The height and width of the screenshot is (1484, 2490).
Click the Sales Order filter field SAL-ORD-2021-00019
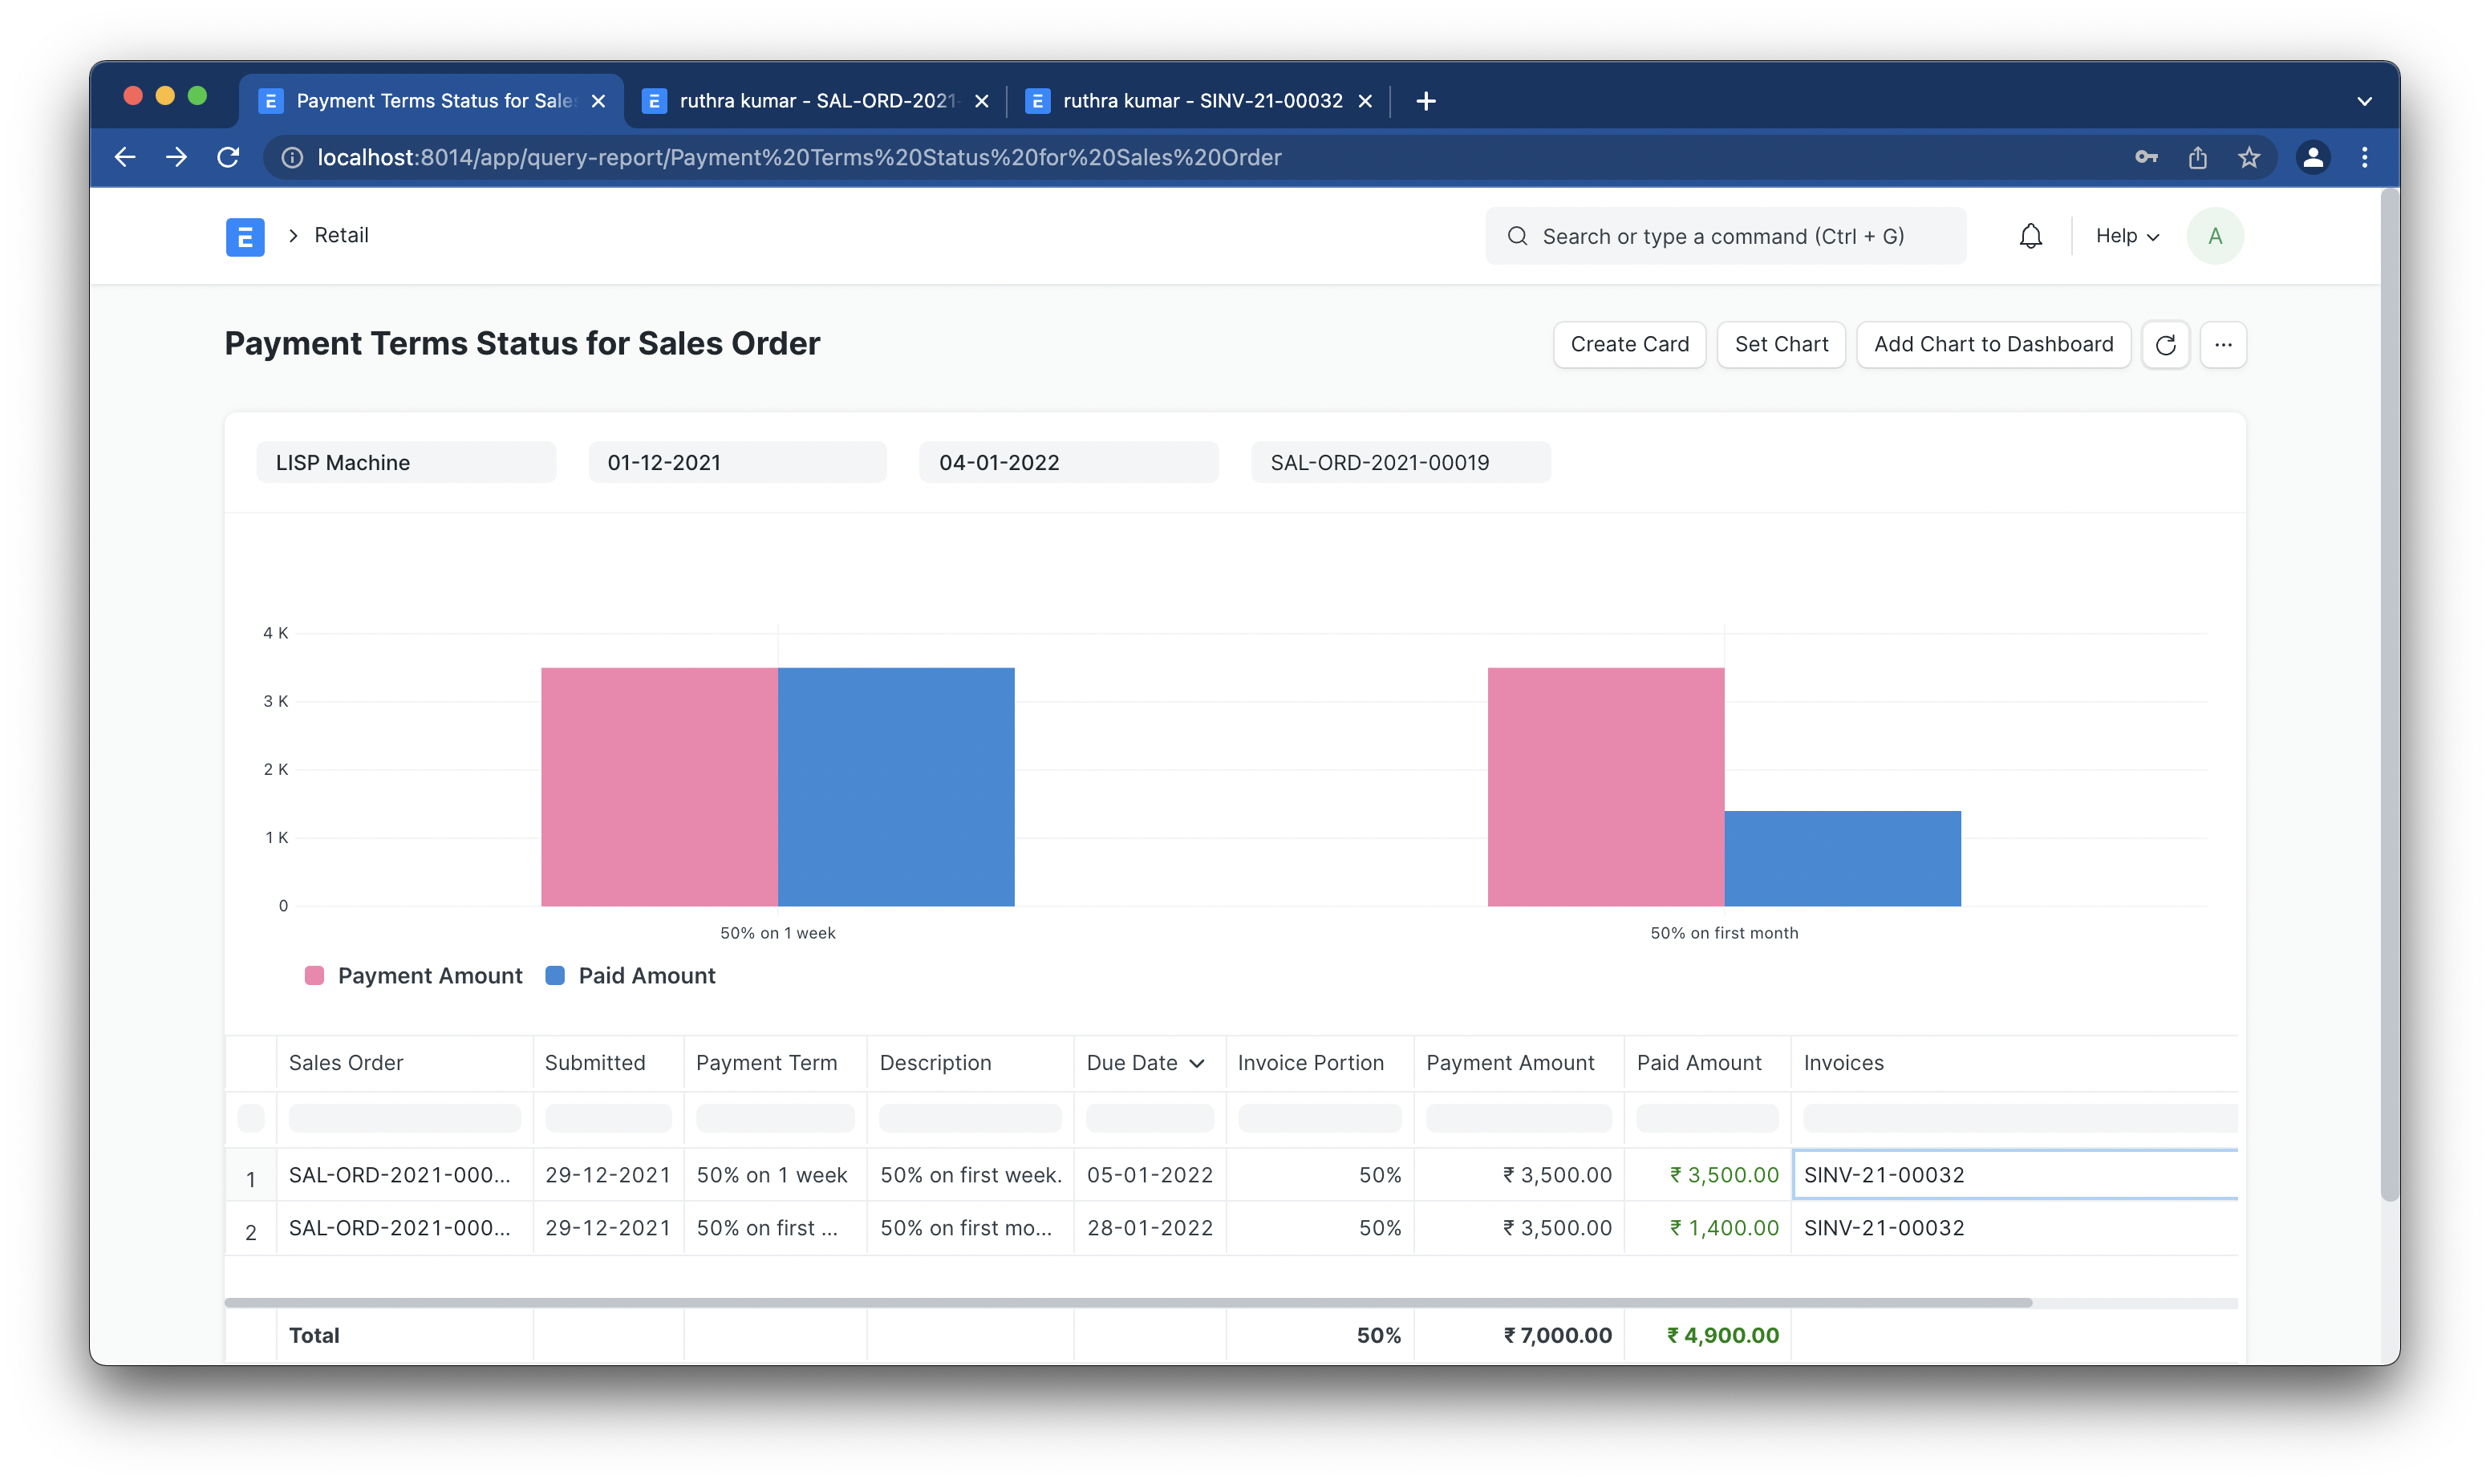pyautogui.click(x=1399, y=463)
